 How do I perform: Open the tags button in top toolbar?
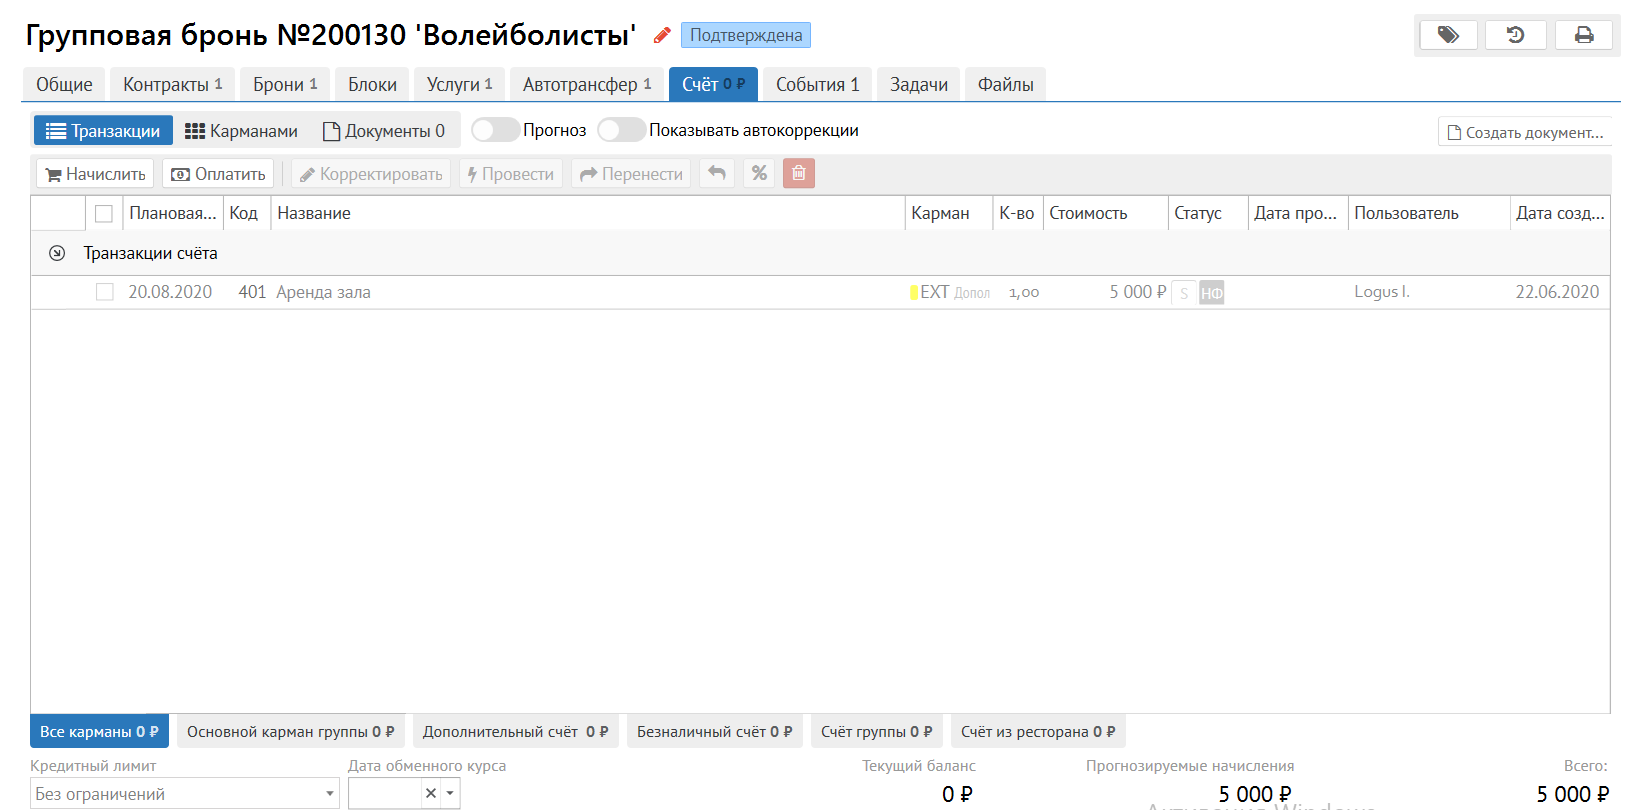click(1448, 35)
